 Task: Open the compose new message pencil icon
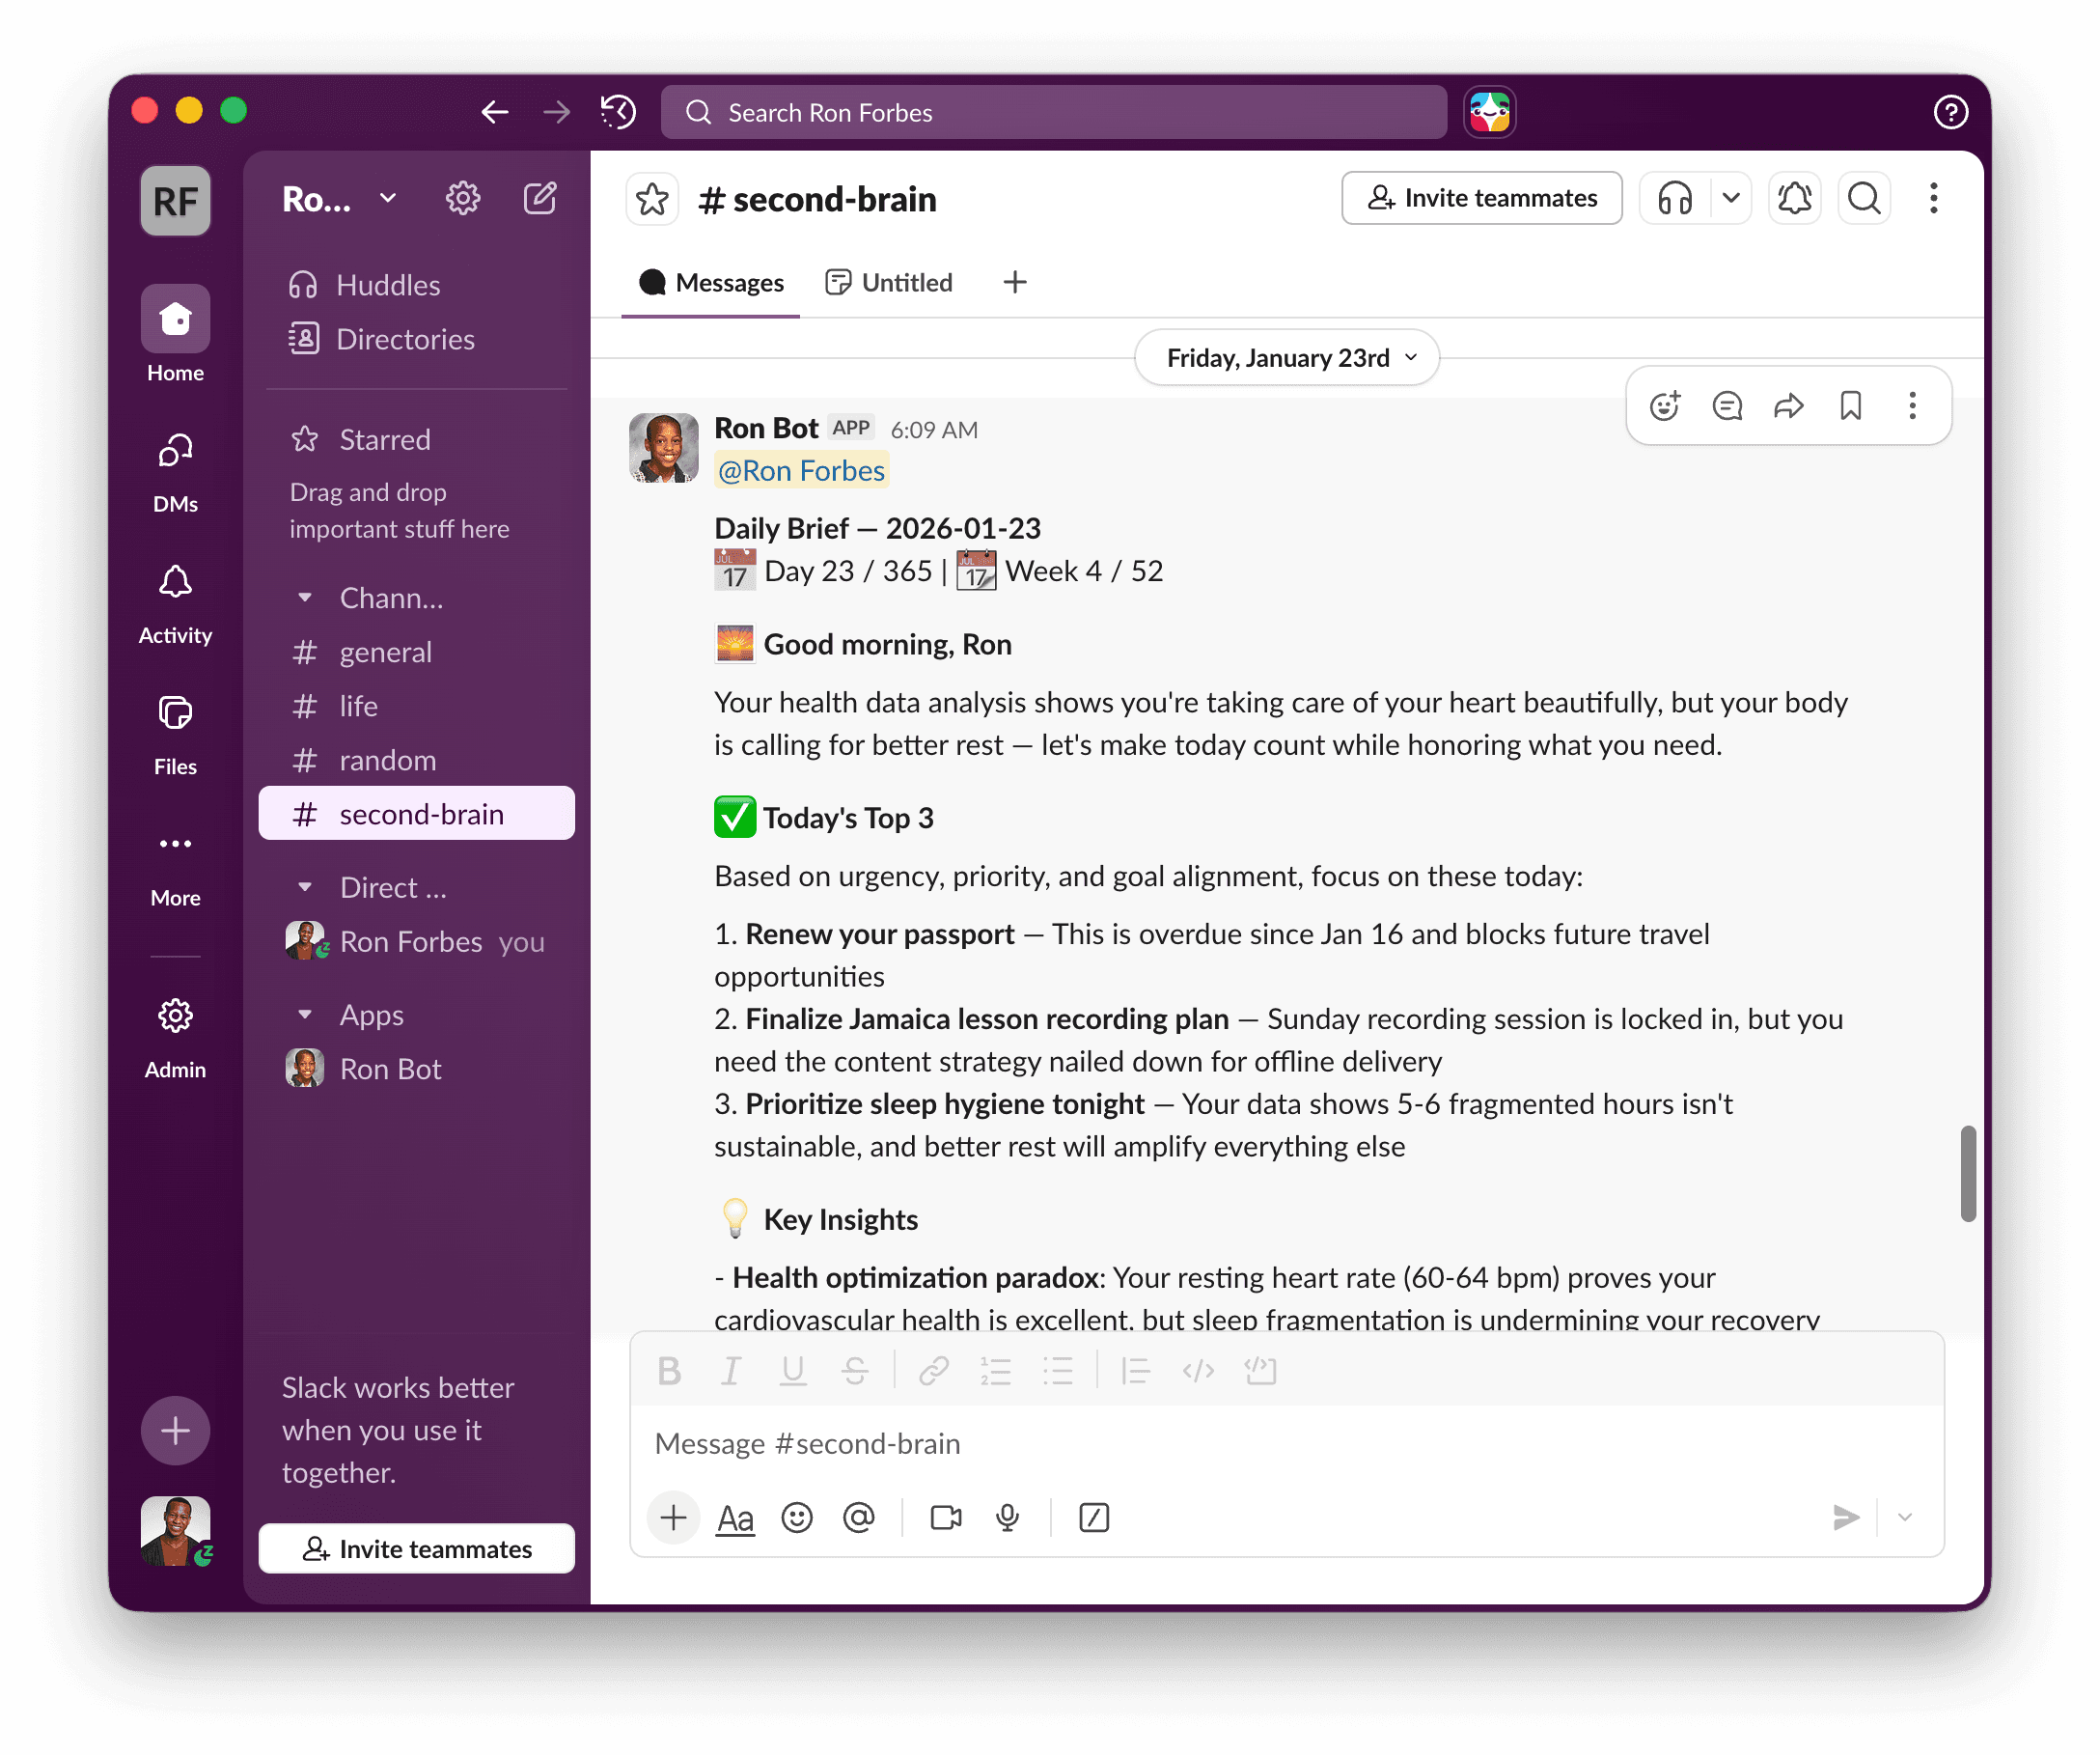(540, 198)
